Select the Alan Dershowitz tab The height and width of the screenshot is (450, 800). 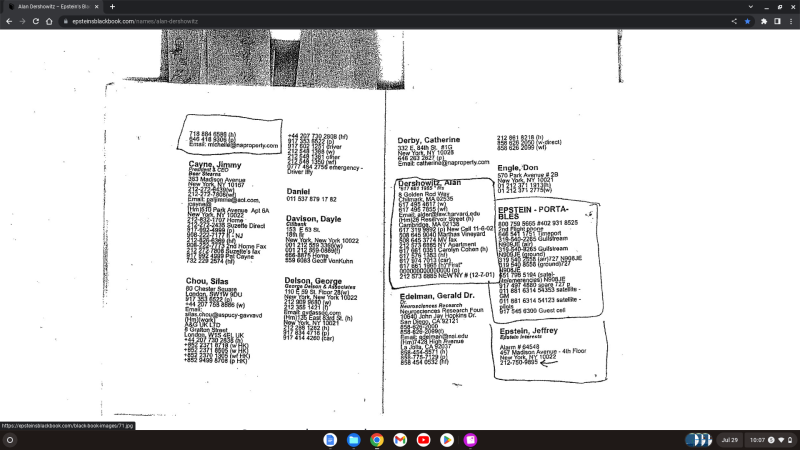click(x=53, y=7)
